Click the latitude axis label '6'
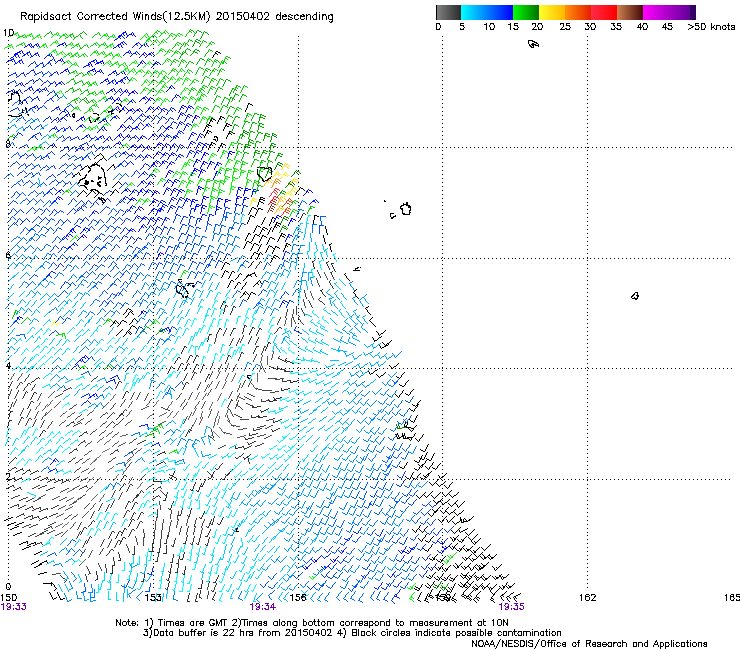 pos(8,255)
